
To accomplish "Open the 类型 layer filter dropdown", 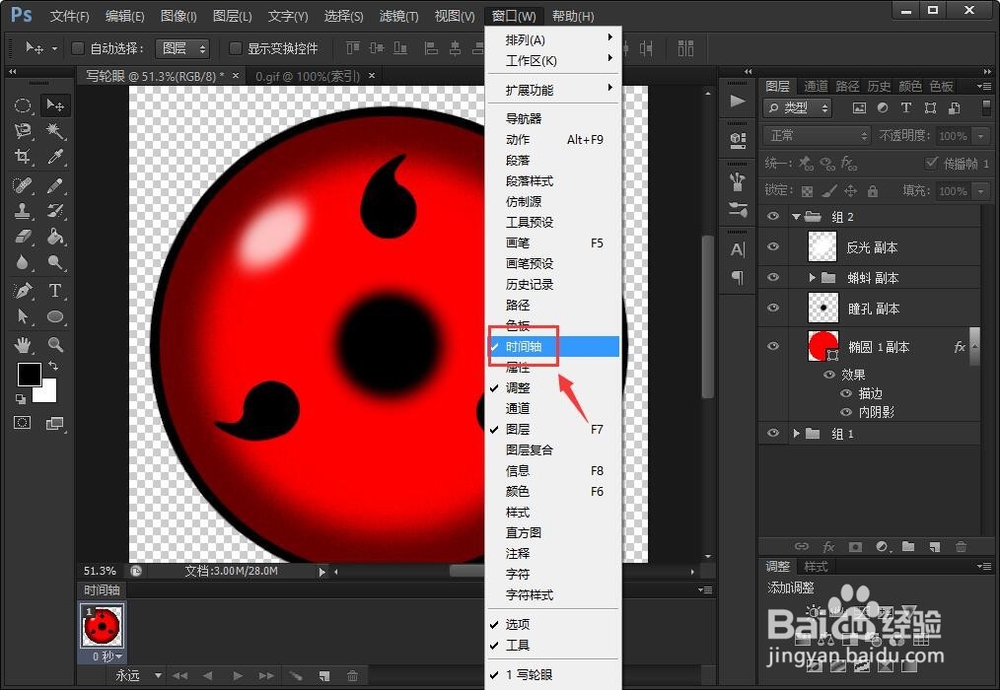I will [798, 108].
